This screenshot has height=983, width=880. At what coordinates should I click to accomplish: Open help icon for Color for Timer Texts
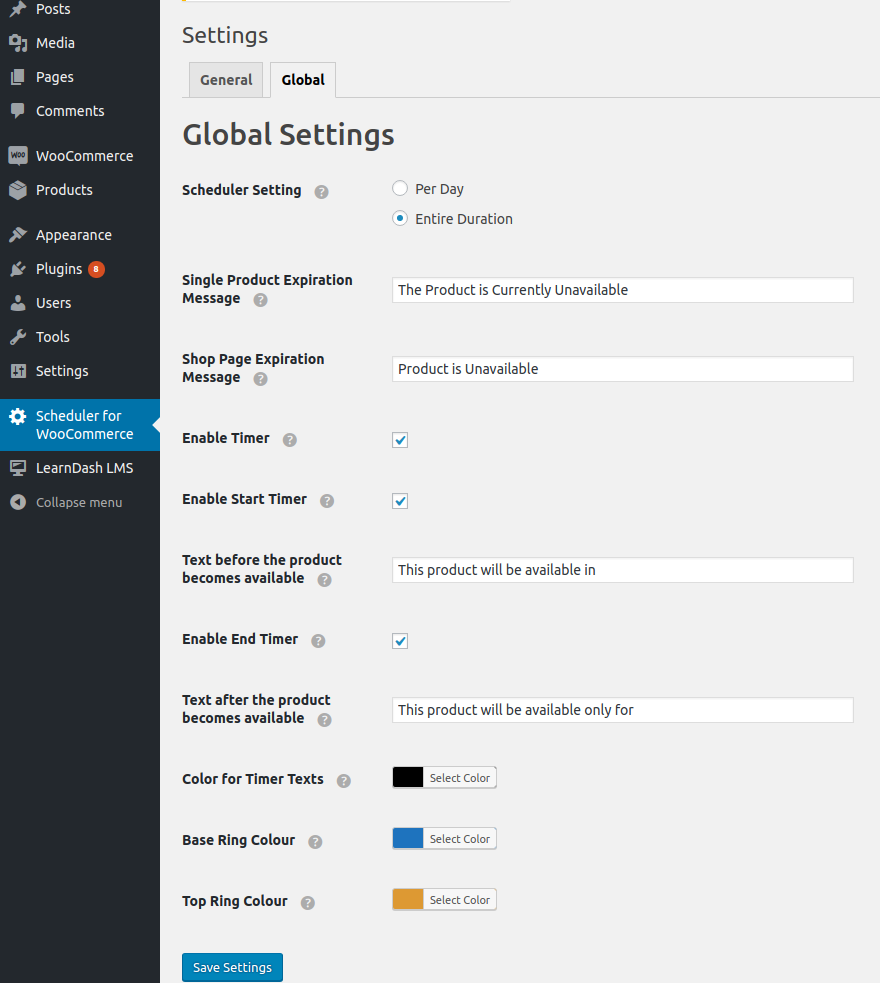[x=344, y=781]
